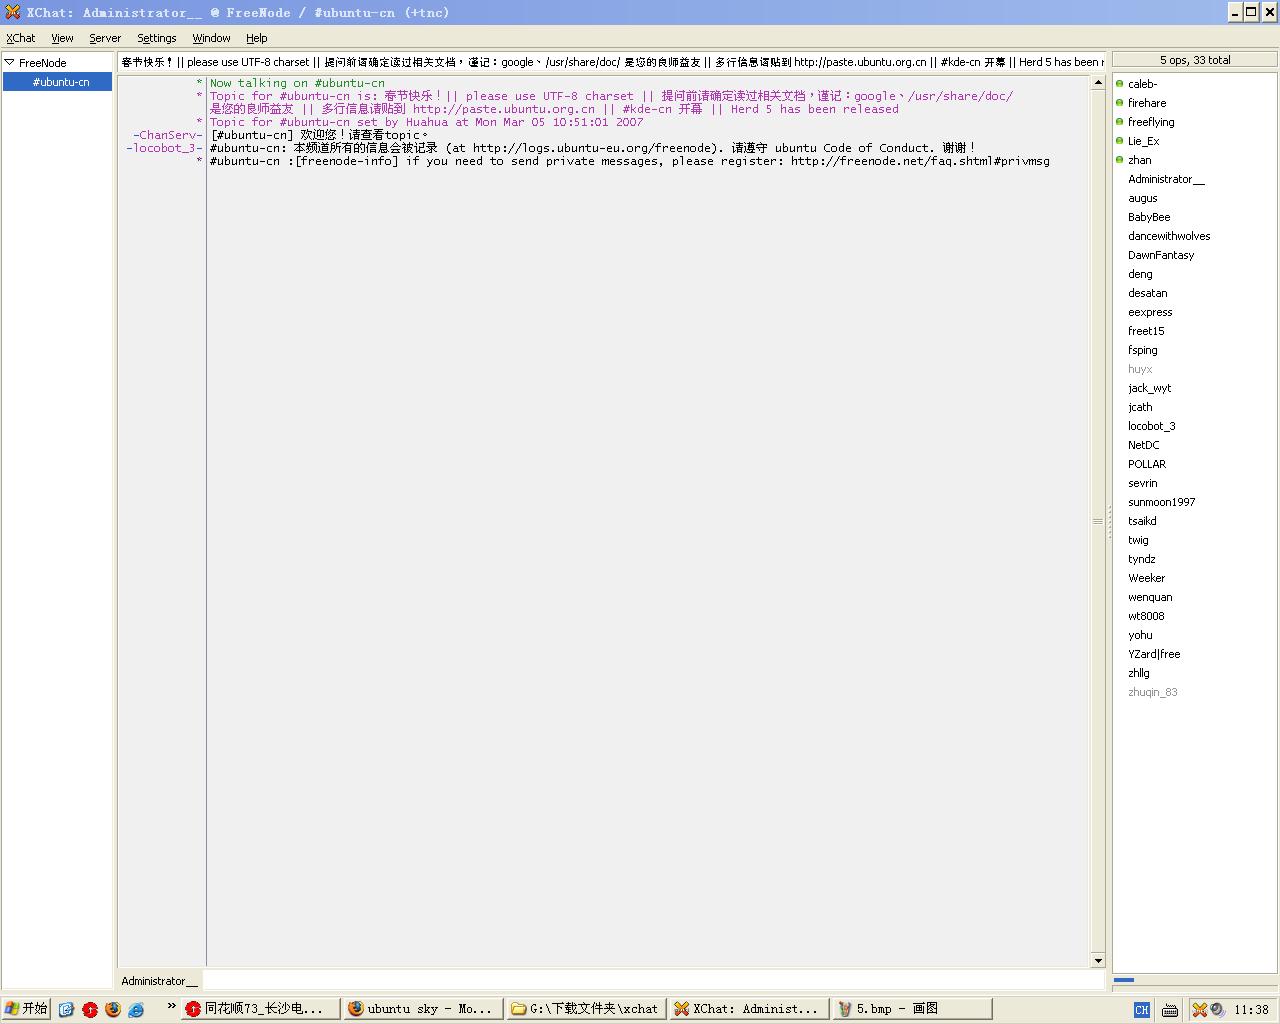Image resolution: width=1280 pixels, height=1024 pixels.
Task: Launch Firefox from quick launch bar
Action: tap(112, 1010)
